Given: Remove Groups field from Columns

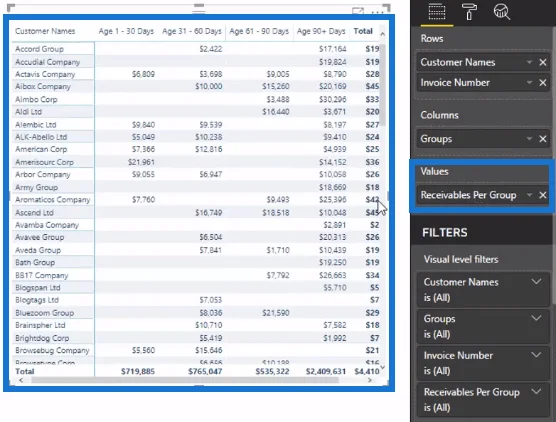Looking at the screenshot, I should click(543, 139).
